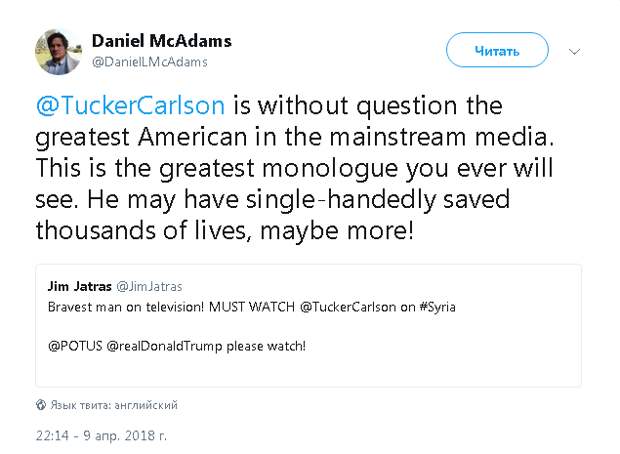
Task: Click empty area of the quoted tweet card
Action: [450, 365]
